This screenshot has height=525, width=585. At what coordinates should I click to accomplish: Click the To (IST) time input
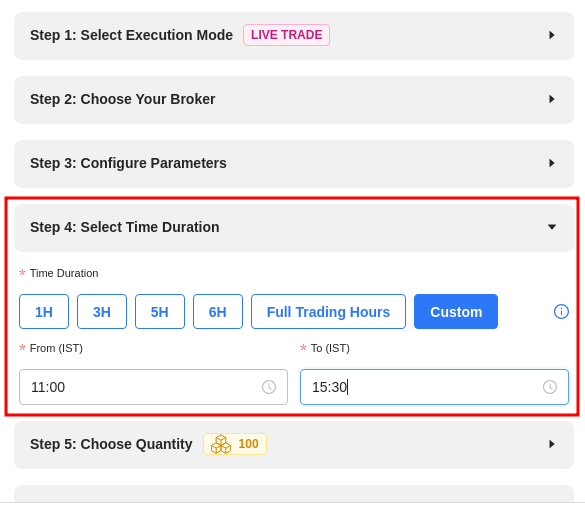(434, 387)
